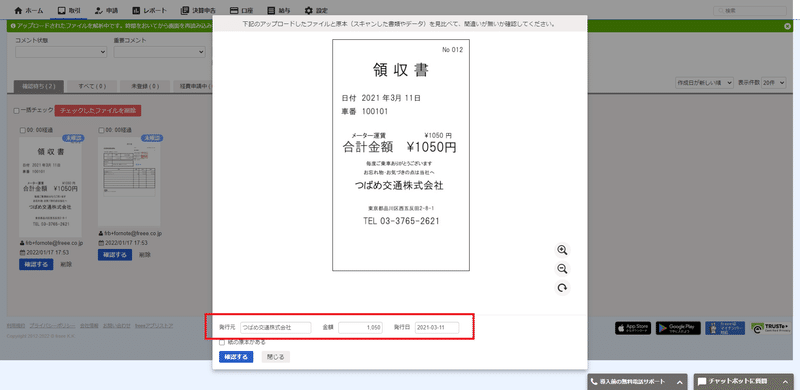Click the 金額 amount input field
Image resolution: width=800 pixels, height=390 pixels.
[x=360, y=328]
